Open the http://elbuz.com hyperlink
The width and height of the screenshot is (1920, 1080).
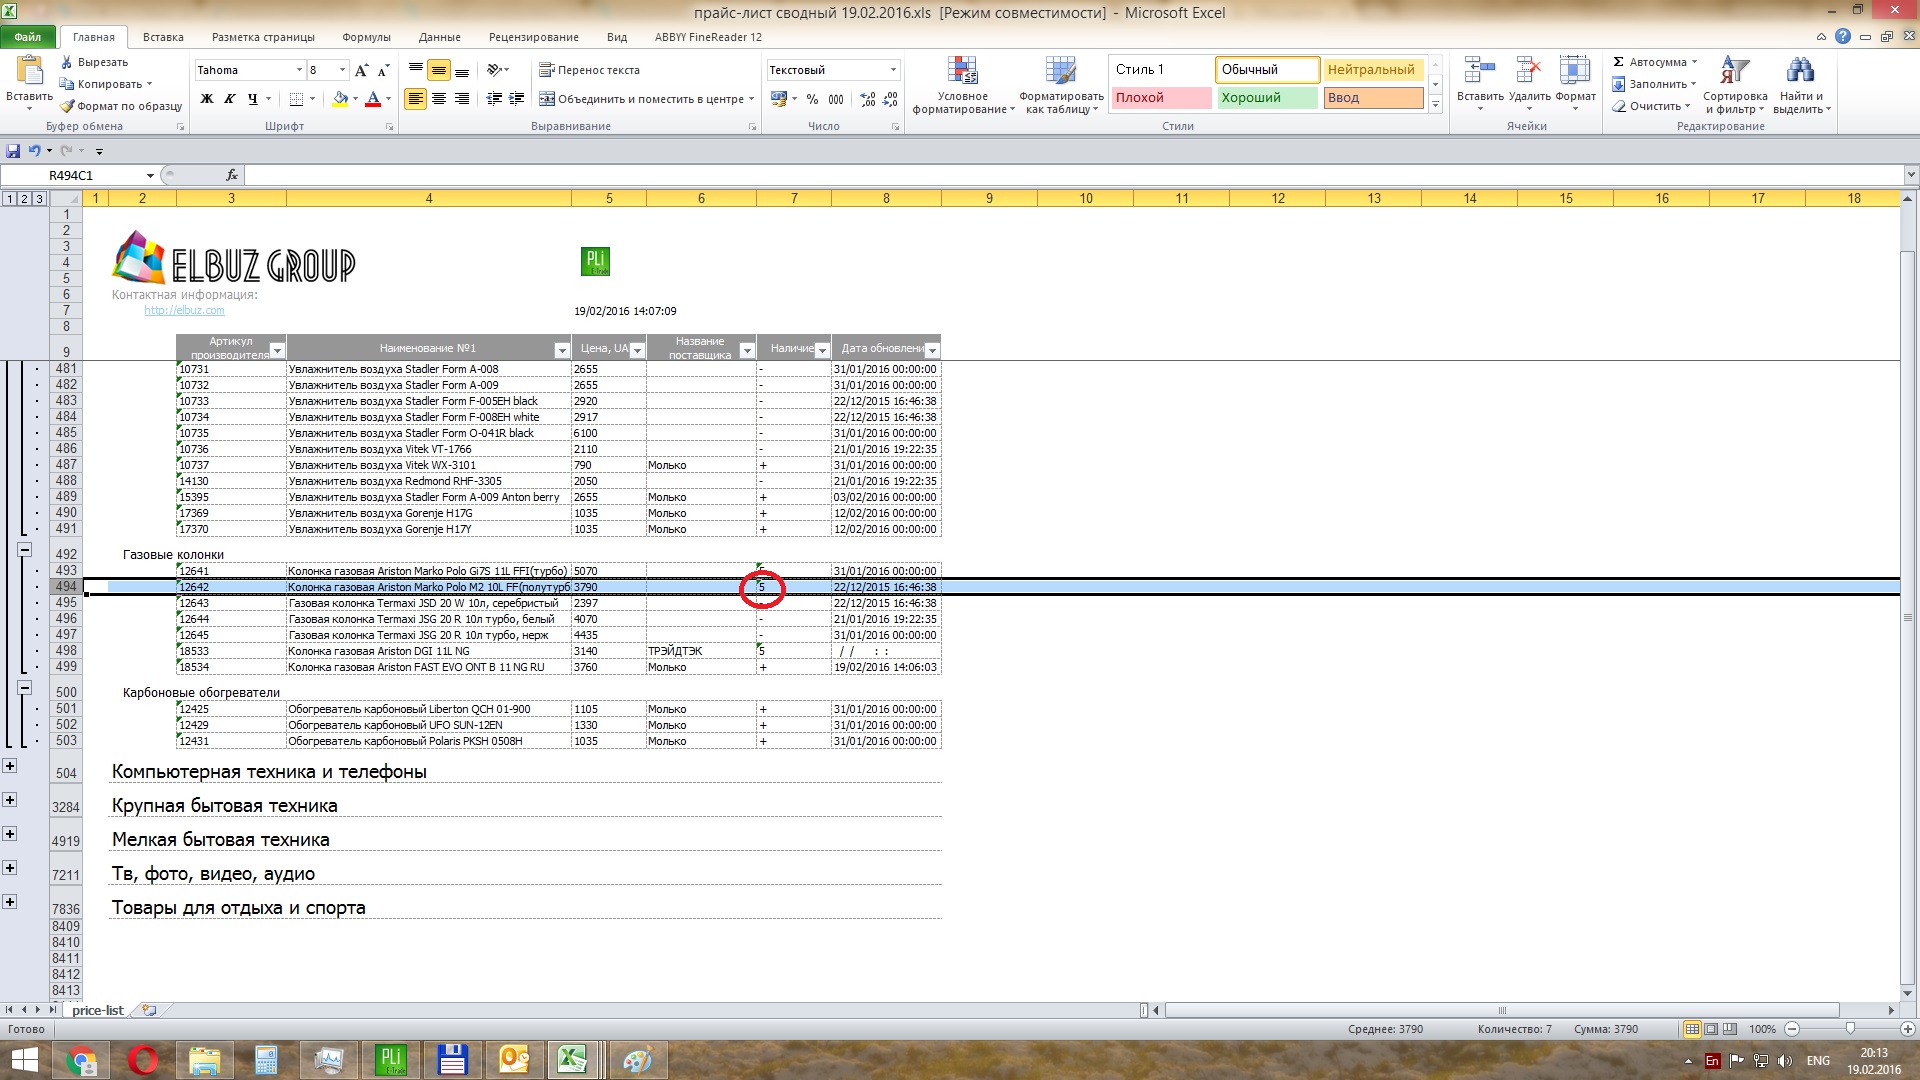(184, 311)
